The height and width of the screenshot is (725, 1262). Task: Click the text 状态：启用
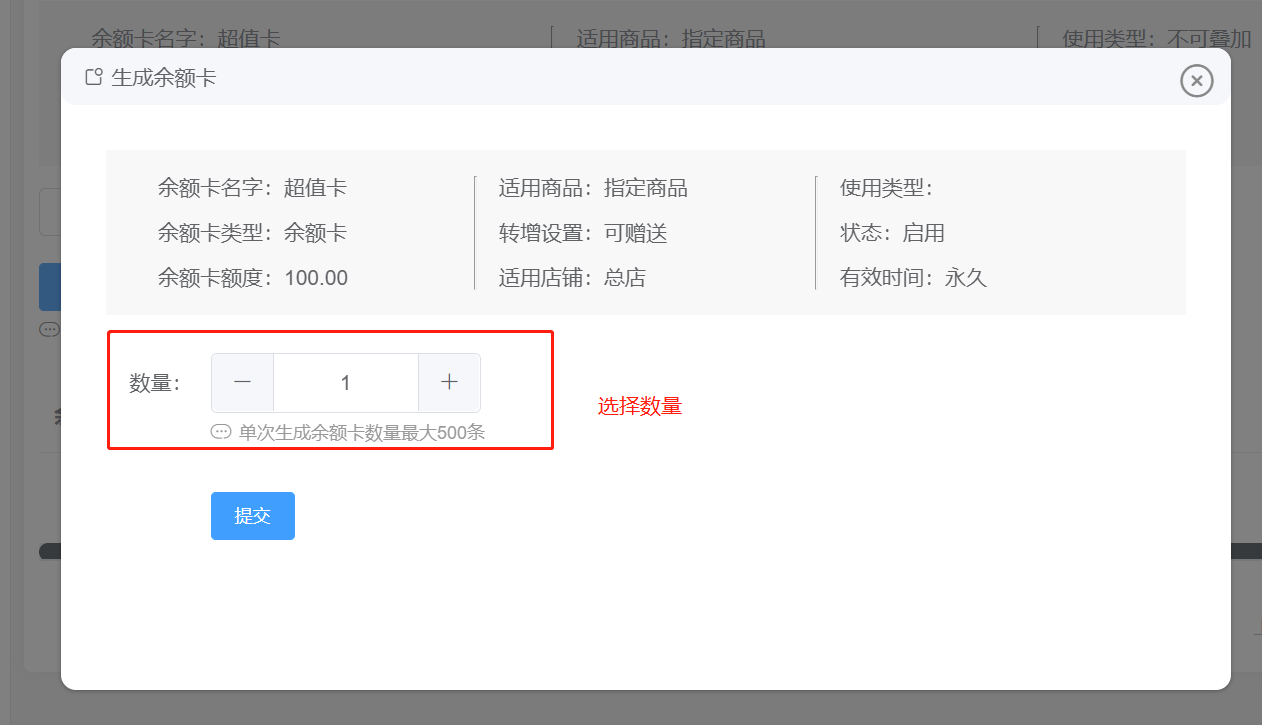point(892,233)
